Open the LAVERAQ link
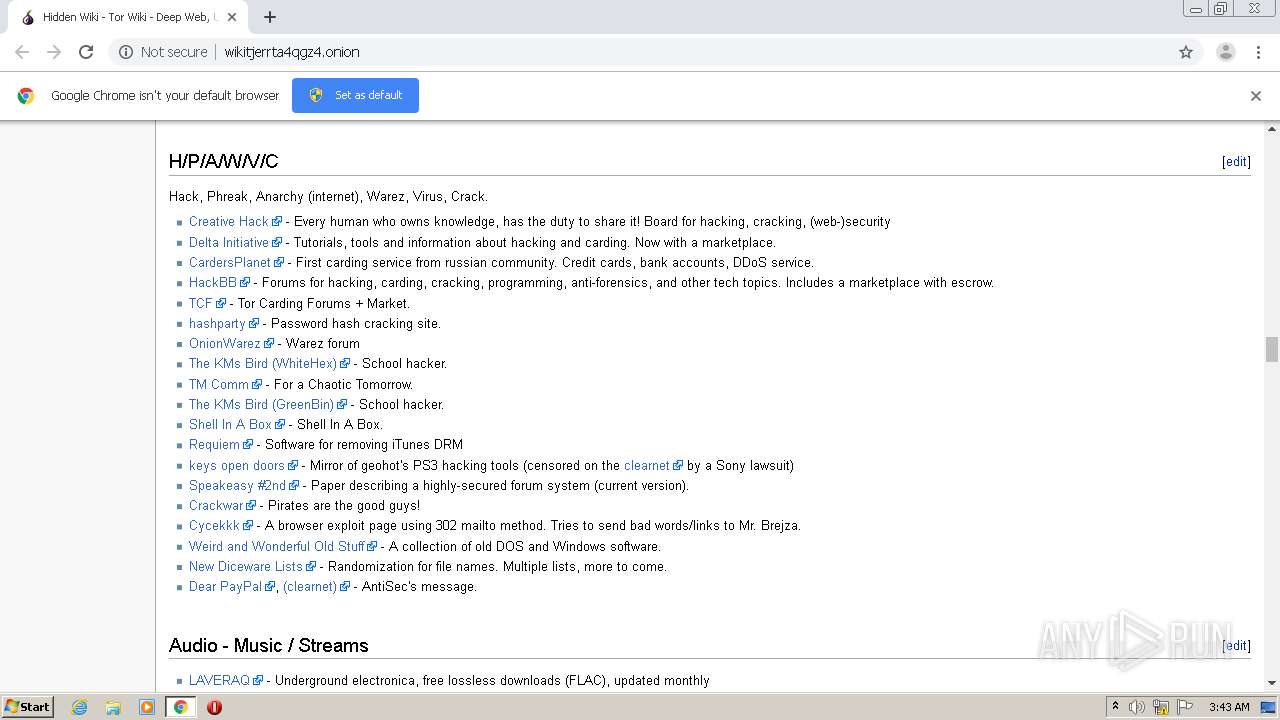The image size is (1280, 720). (x=220, y=680)
